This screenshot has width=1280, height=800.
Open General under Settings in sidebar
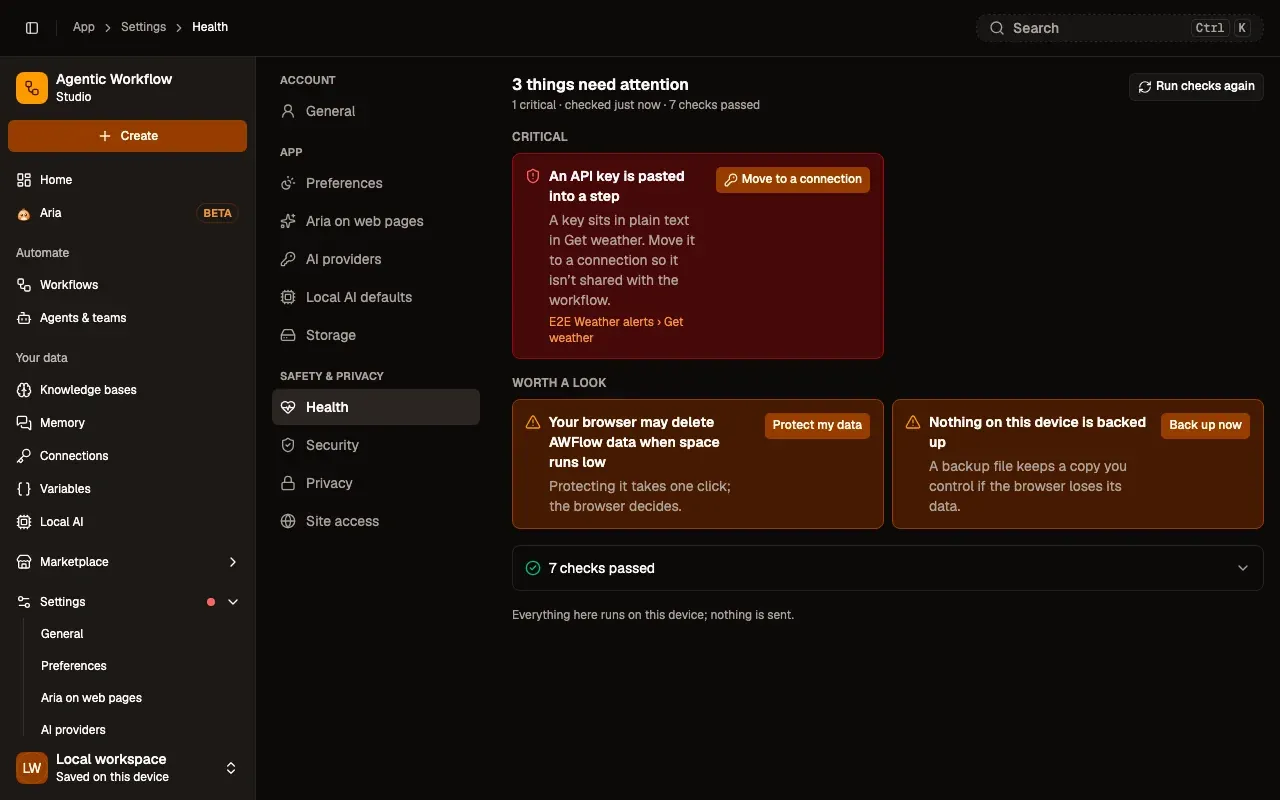[62, 634]
